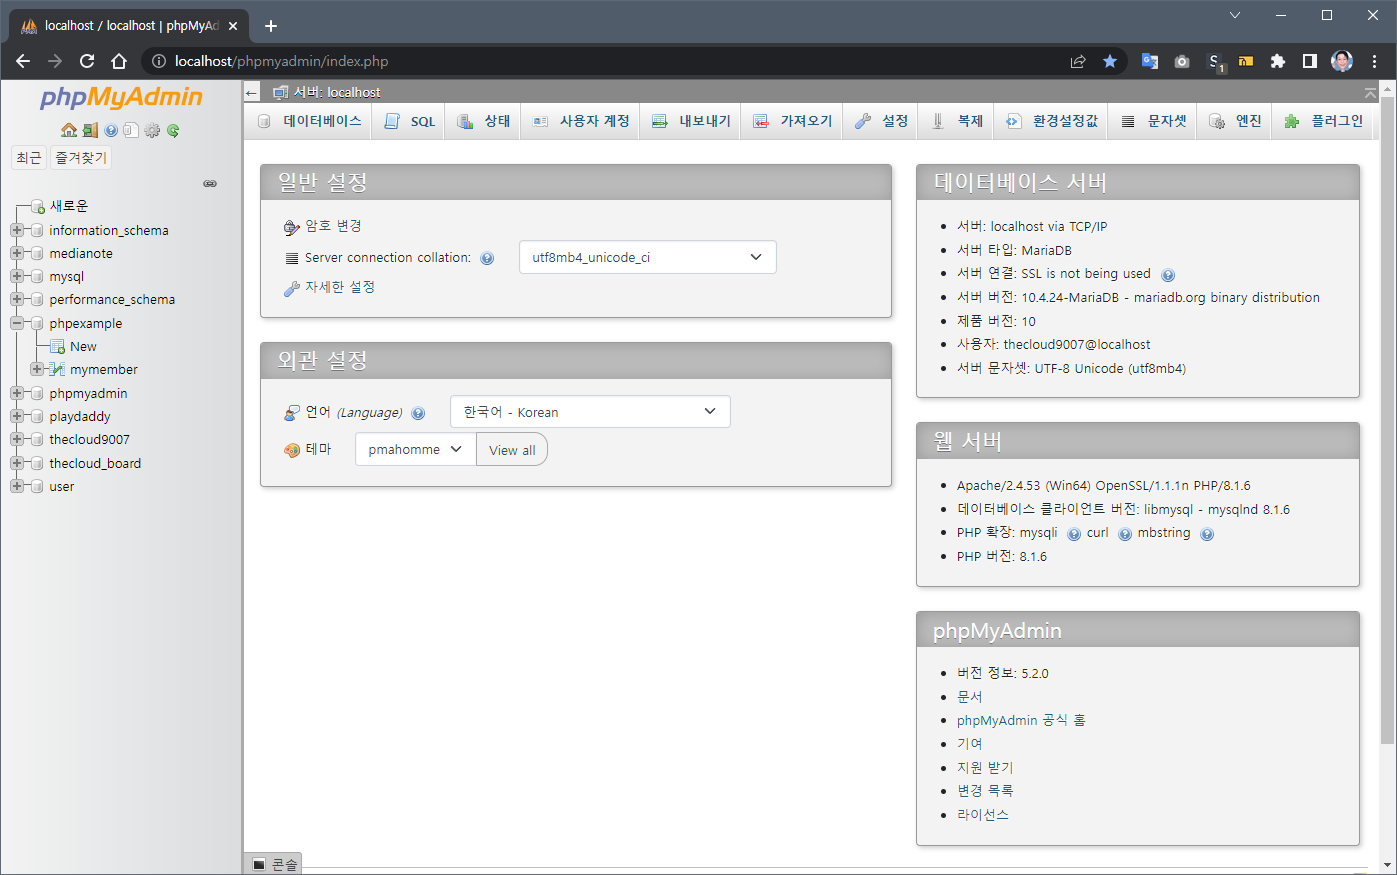Open the utf8mb4_unicode_ci collation dropdown
Viewport: 1397px width, 875px height.
648,257
